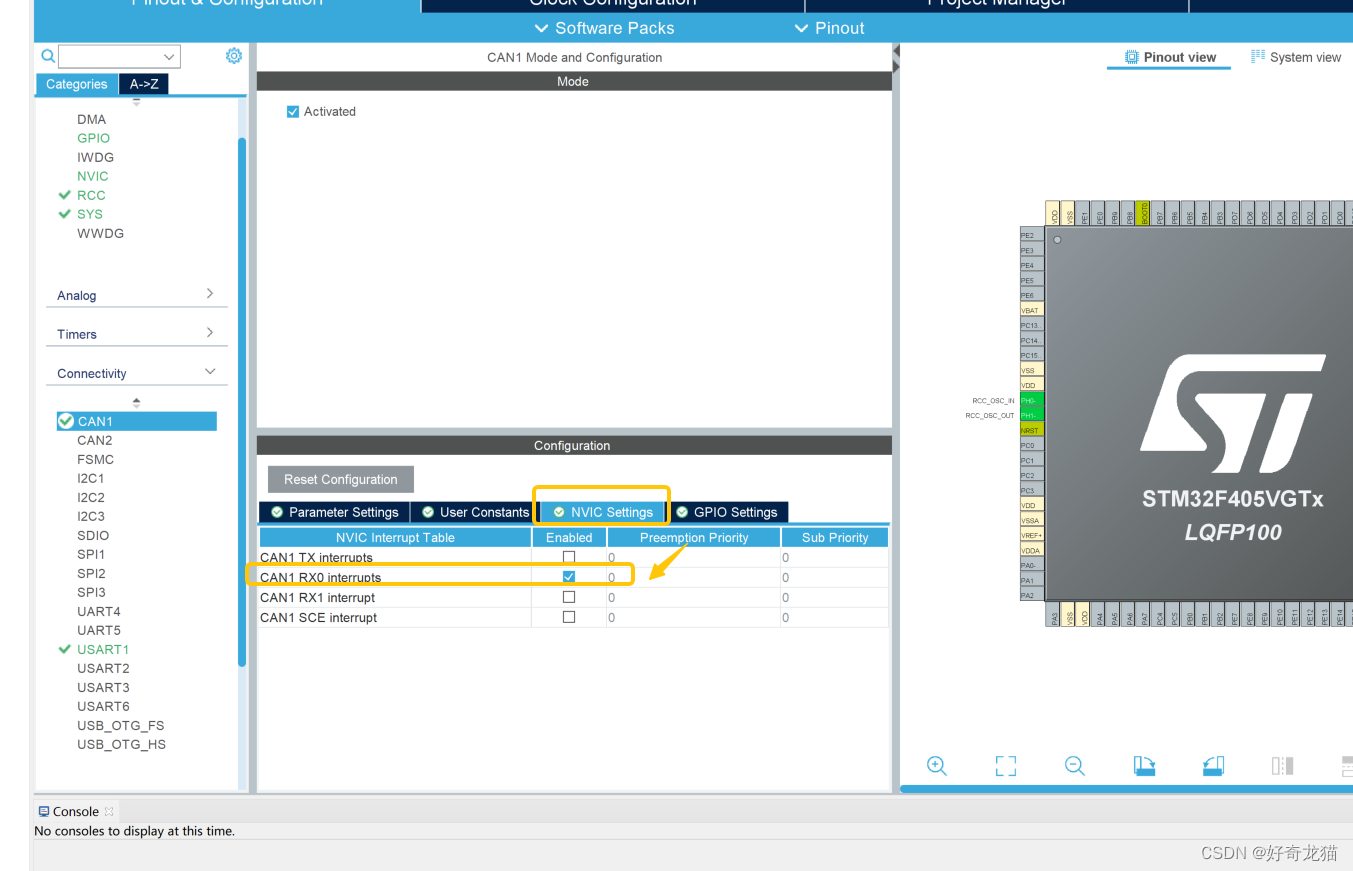
Task: Click the search magnifier icon in categories panel
Action: pyautogui.click(x=47, y=56)
